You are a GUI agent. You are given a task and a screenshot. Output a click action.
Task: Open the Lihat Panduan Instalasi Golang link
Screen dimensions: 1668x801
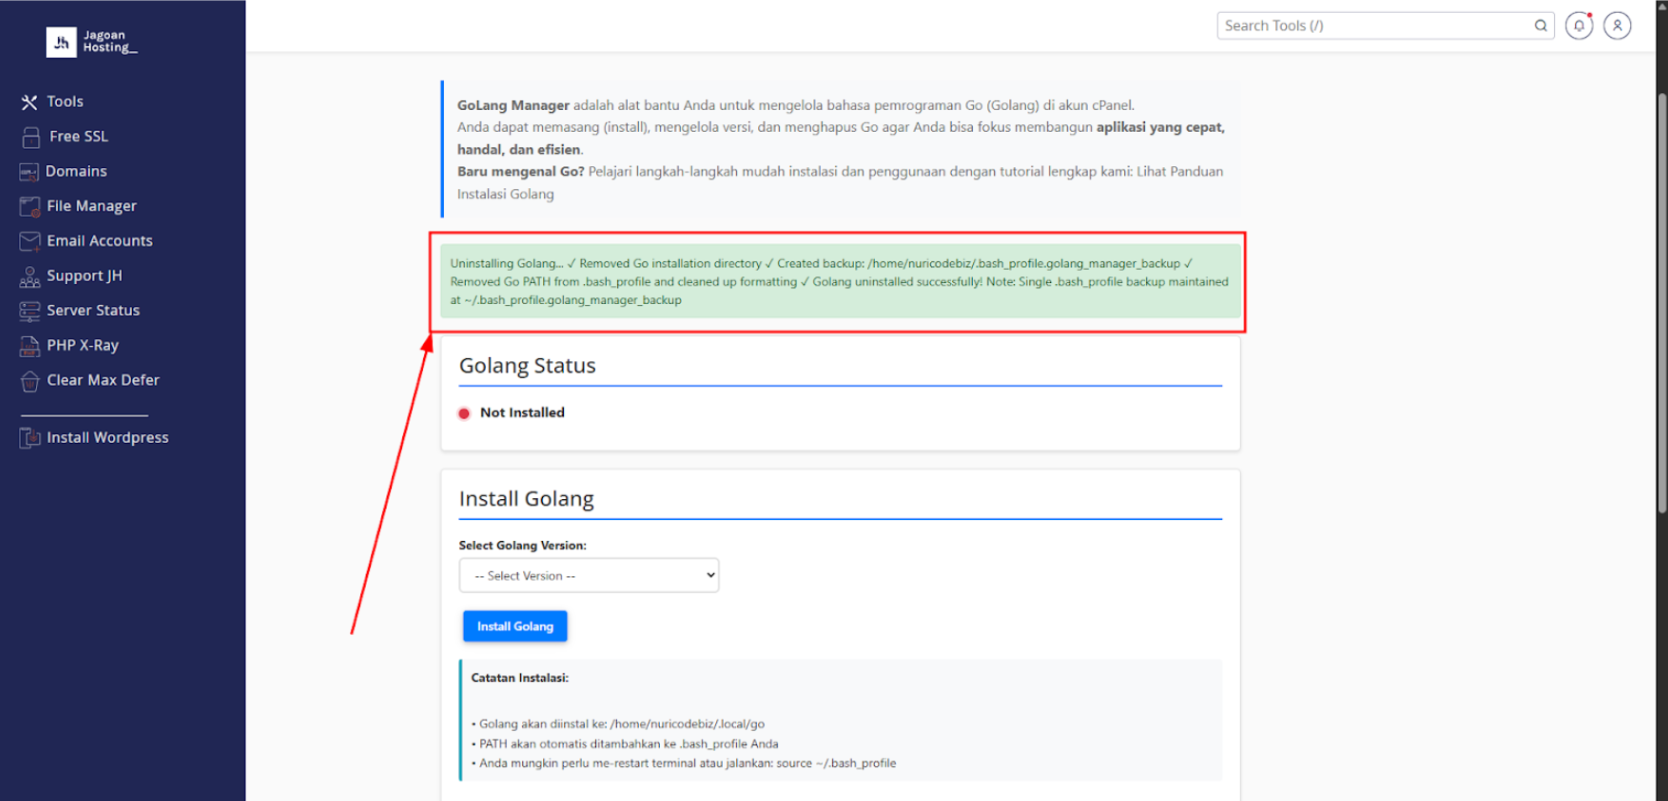(x=1179, y=172)
